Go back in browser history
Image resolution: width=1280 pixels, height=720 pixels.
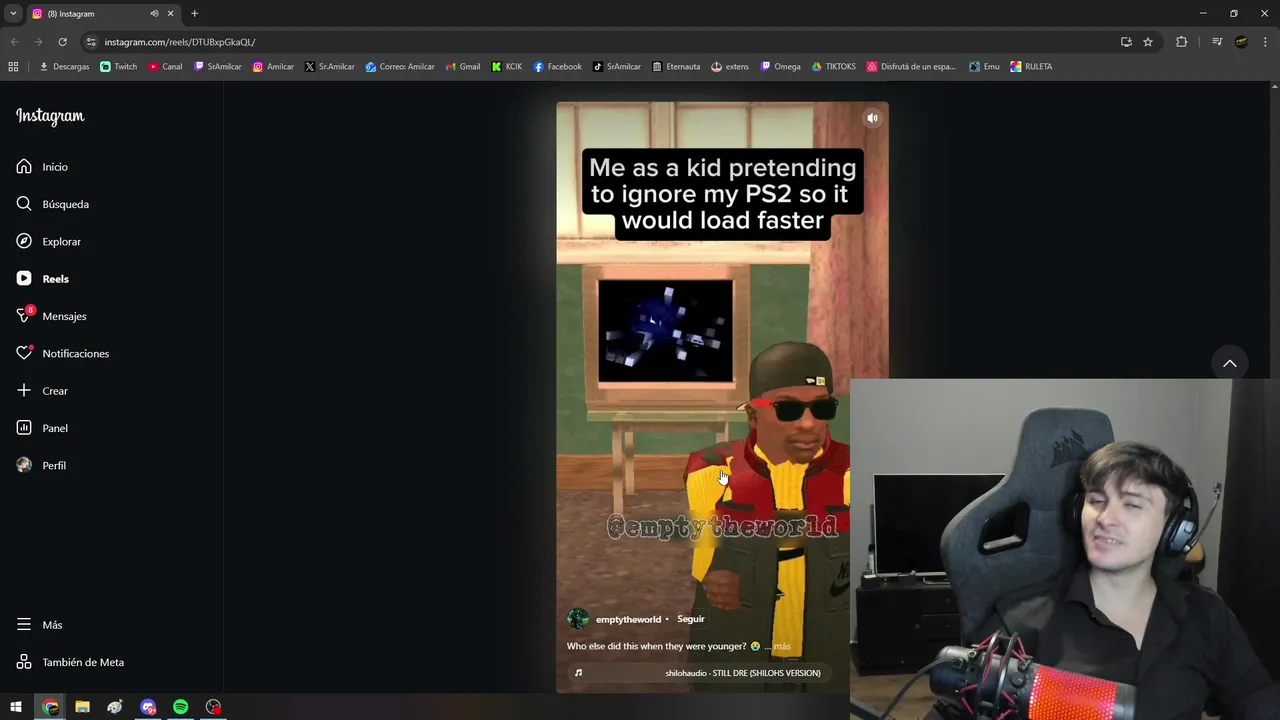point(14,42)
